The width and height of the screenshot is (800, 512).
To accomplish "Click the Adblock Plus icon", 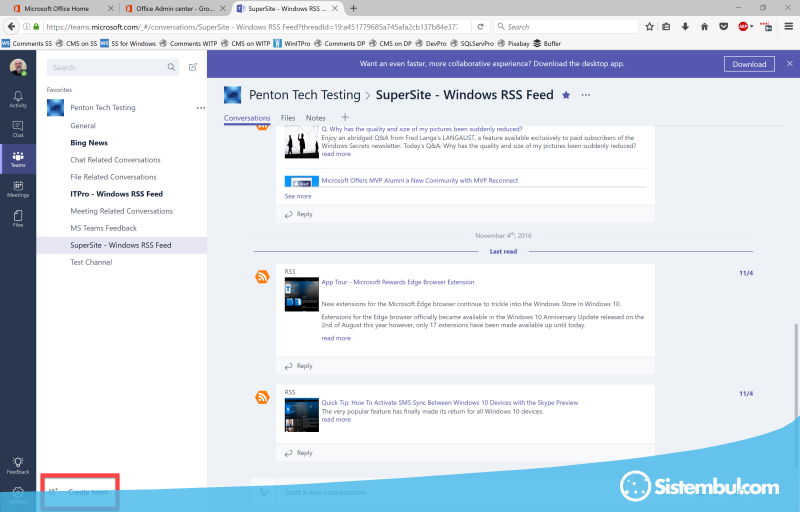I will click(x=743, y=27).
